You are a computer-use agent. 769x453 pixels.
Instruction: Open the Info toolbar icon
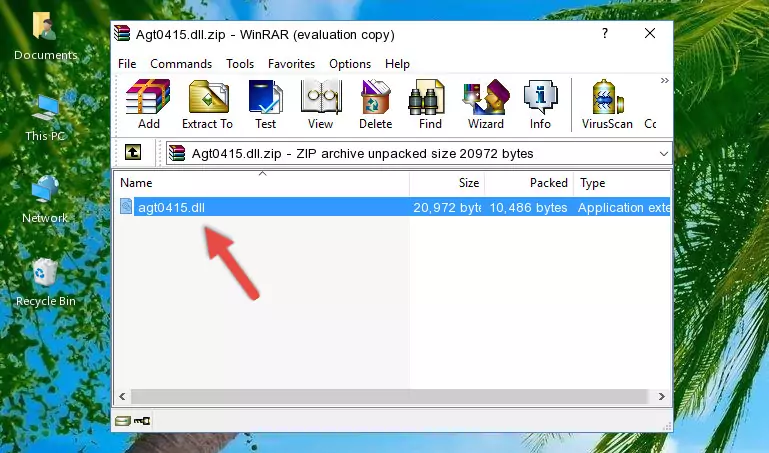pyautogui.click(x=540, y=104)
